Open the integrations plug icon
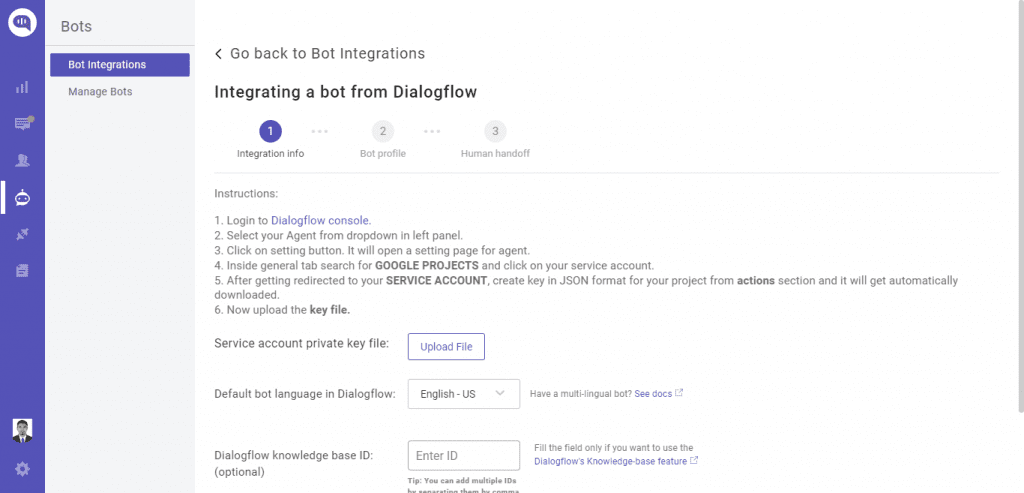Image resolution: width=1024 pixels, height=493 pixels. [x=22, y=234]
